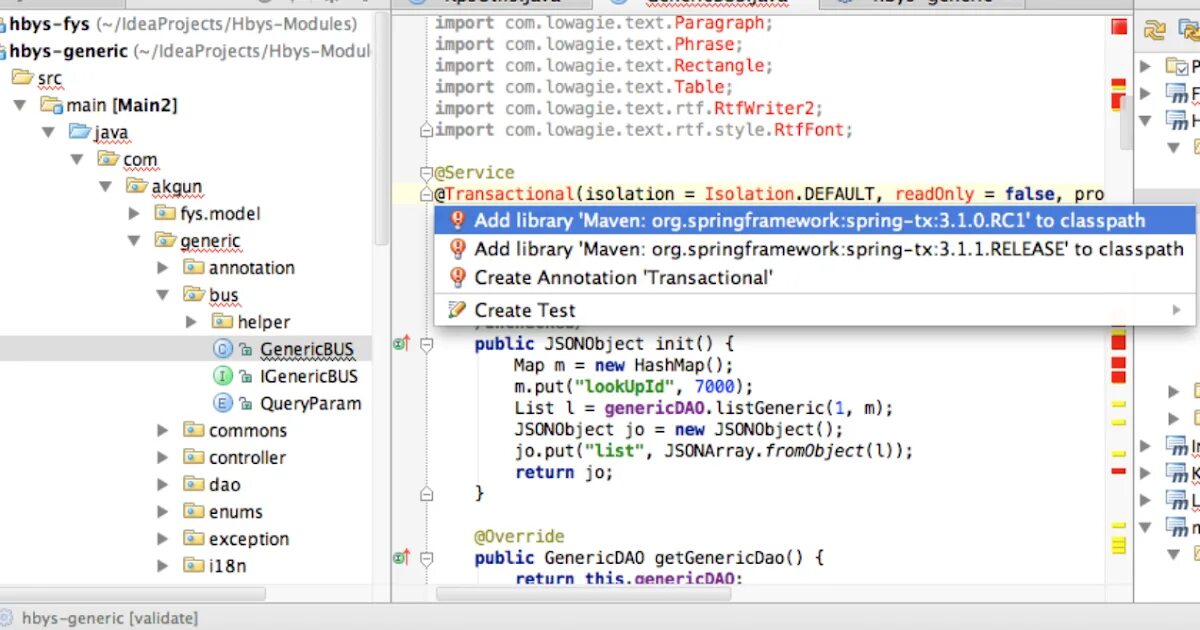Click the exception package icon
The height and width of the screenshot is (630, 1200).
(193, 538)
